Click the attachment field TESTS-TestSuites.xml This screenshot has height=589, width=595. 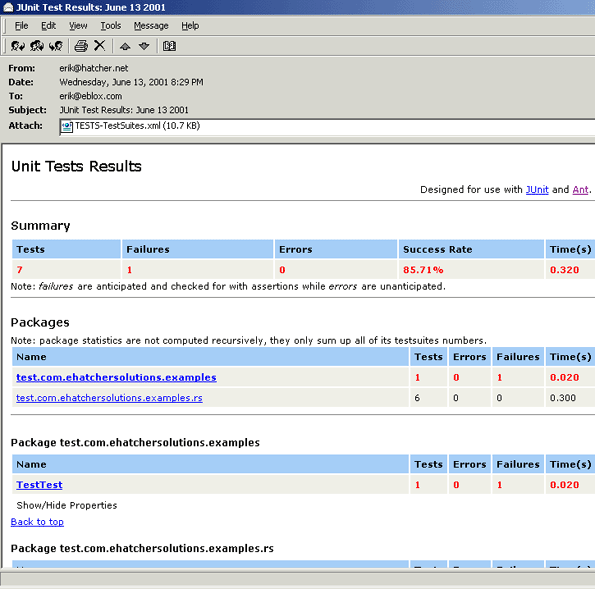(327, 127)
